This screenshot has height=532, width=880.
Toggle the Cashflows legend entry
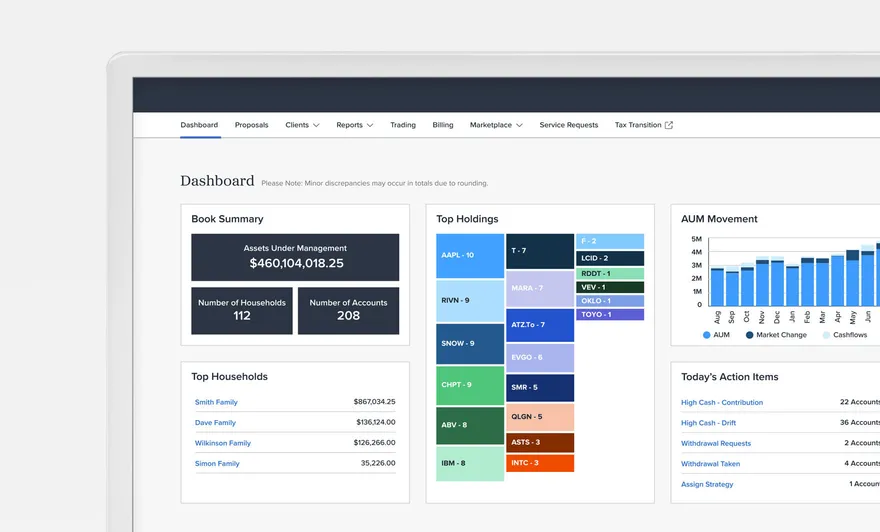pos(845,335)
